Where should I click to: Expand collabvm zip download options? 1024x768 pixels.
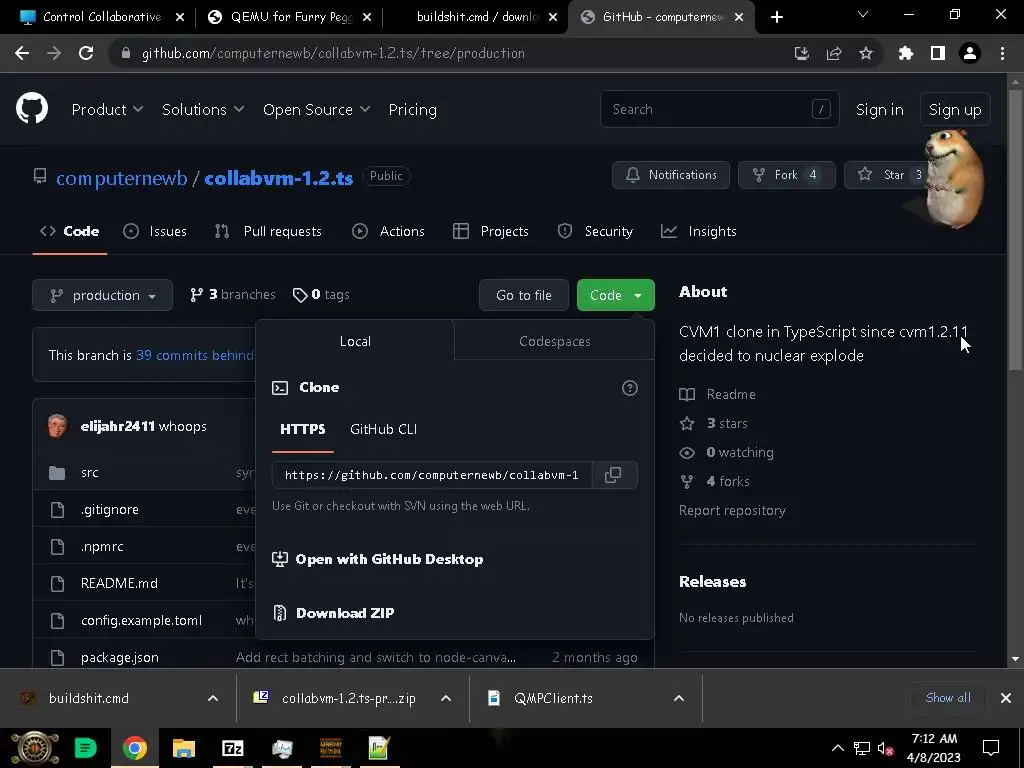pyautogui.click(x=445, y=698)
